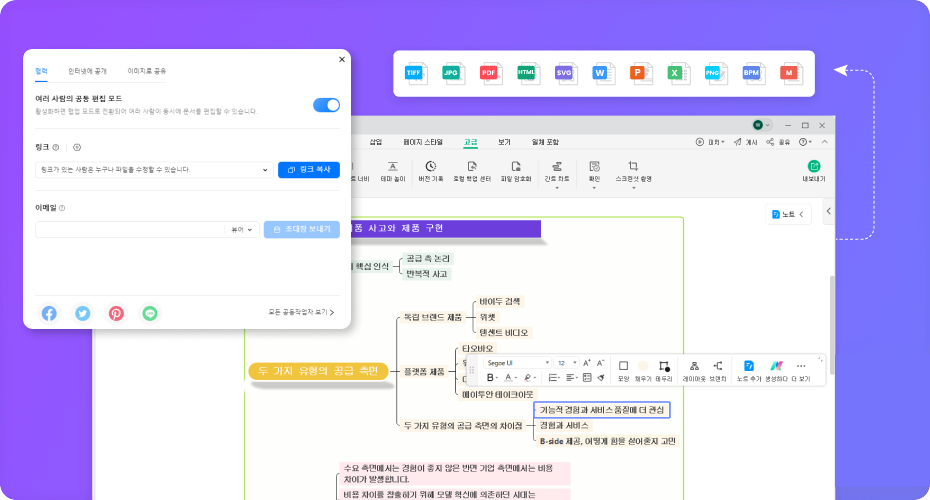Image resolution: width=930 pixels, height=500 pixels.
Task: Click the 파일 암호화 file encryption icon
Action: click(516, 171)
